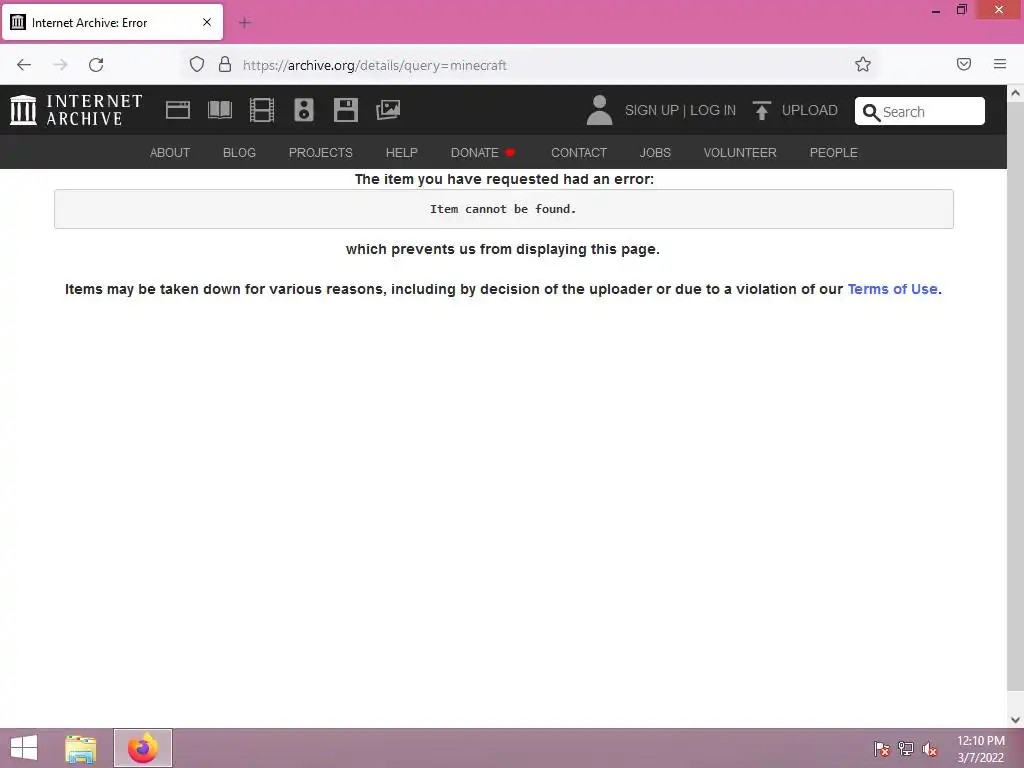Image resolution: width=1024 pixels, height=768 pixels.
Task: Go back to previous page
Action: 24,65
